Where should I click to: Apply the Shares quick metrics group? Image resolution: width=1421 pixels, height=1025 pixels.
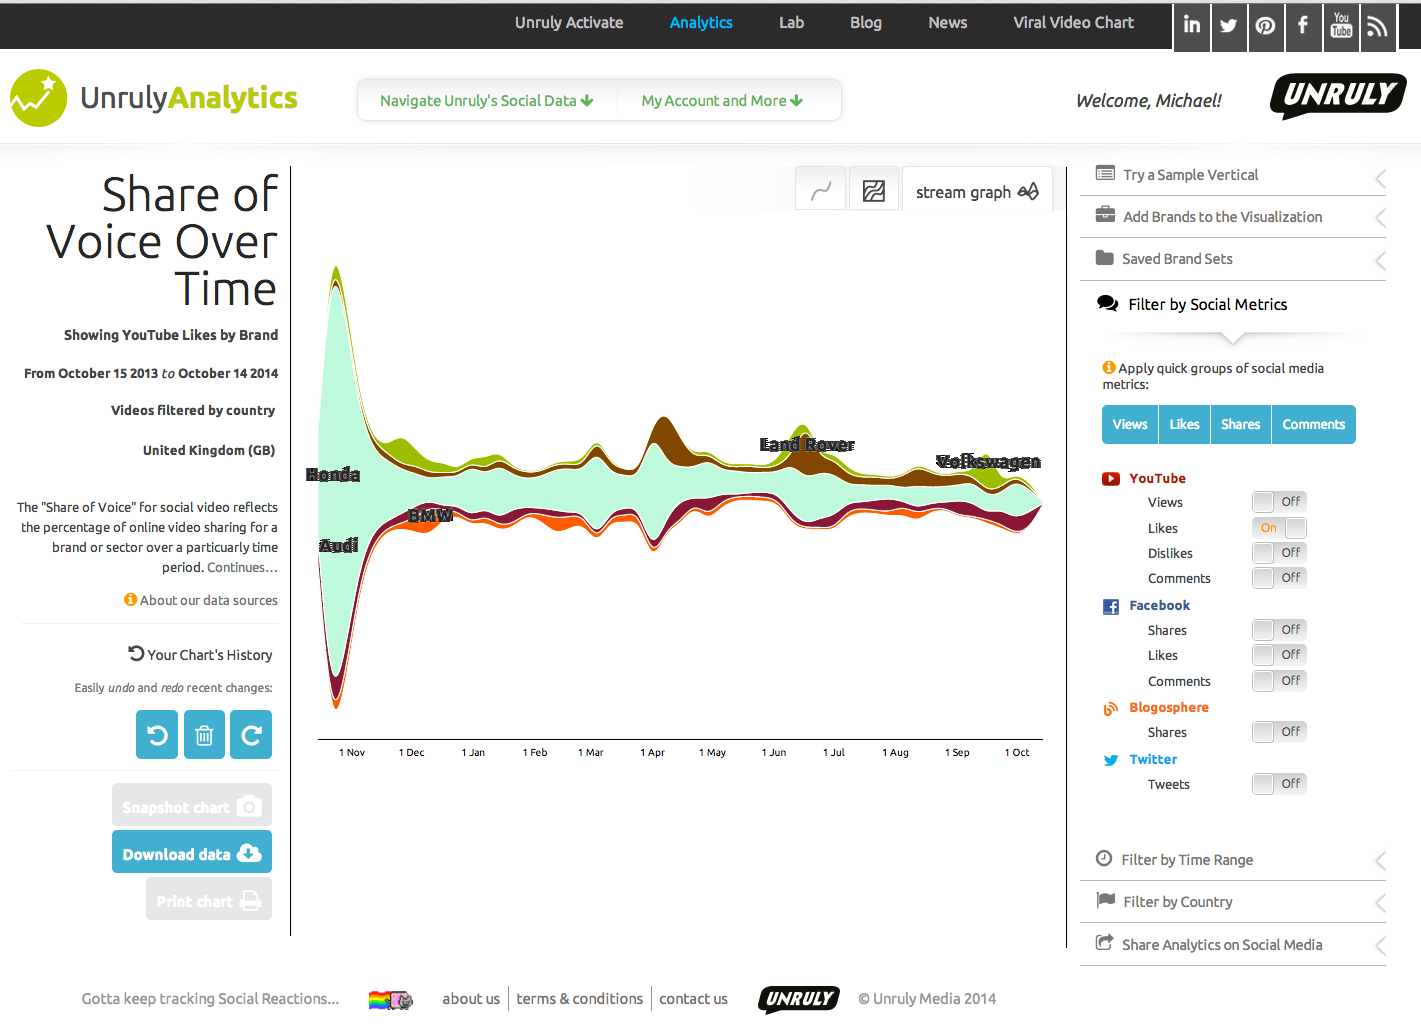(1241, 424)
